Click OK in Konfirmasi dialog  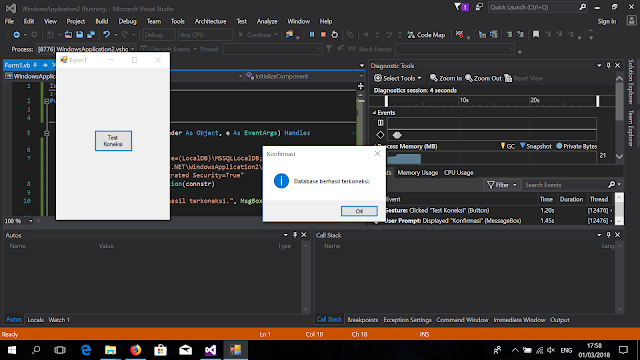tap(359, 211)
